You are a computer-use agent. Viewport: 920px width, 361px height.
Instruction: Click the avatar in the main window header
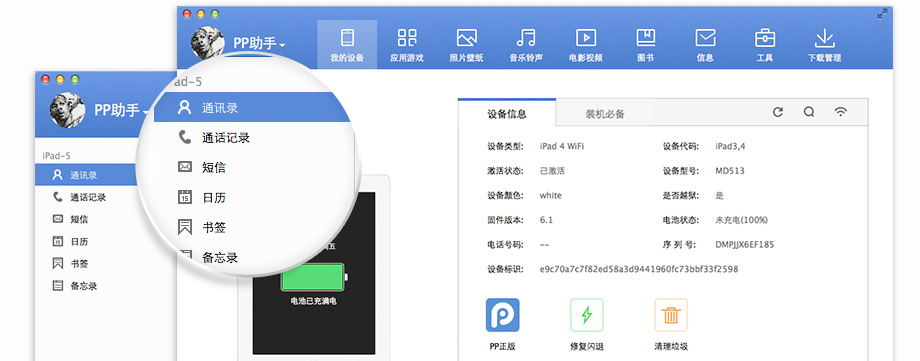(x=208, y=43)
